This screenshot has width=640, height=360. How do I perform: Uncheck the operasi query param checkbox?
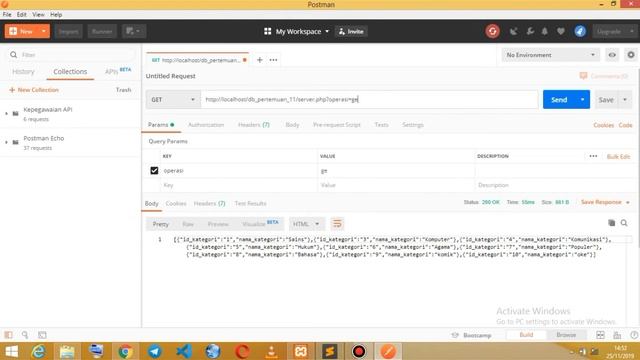pos(154,171)
